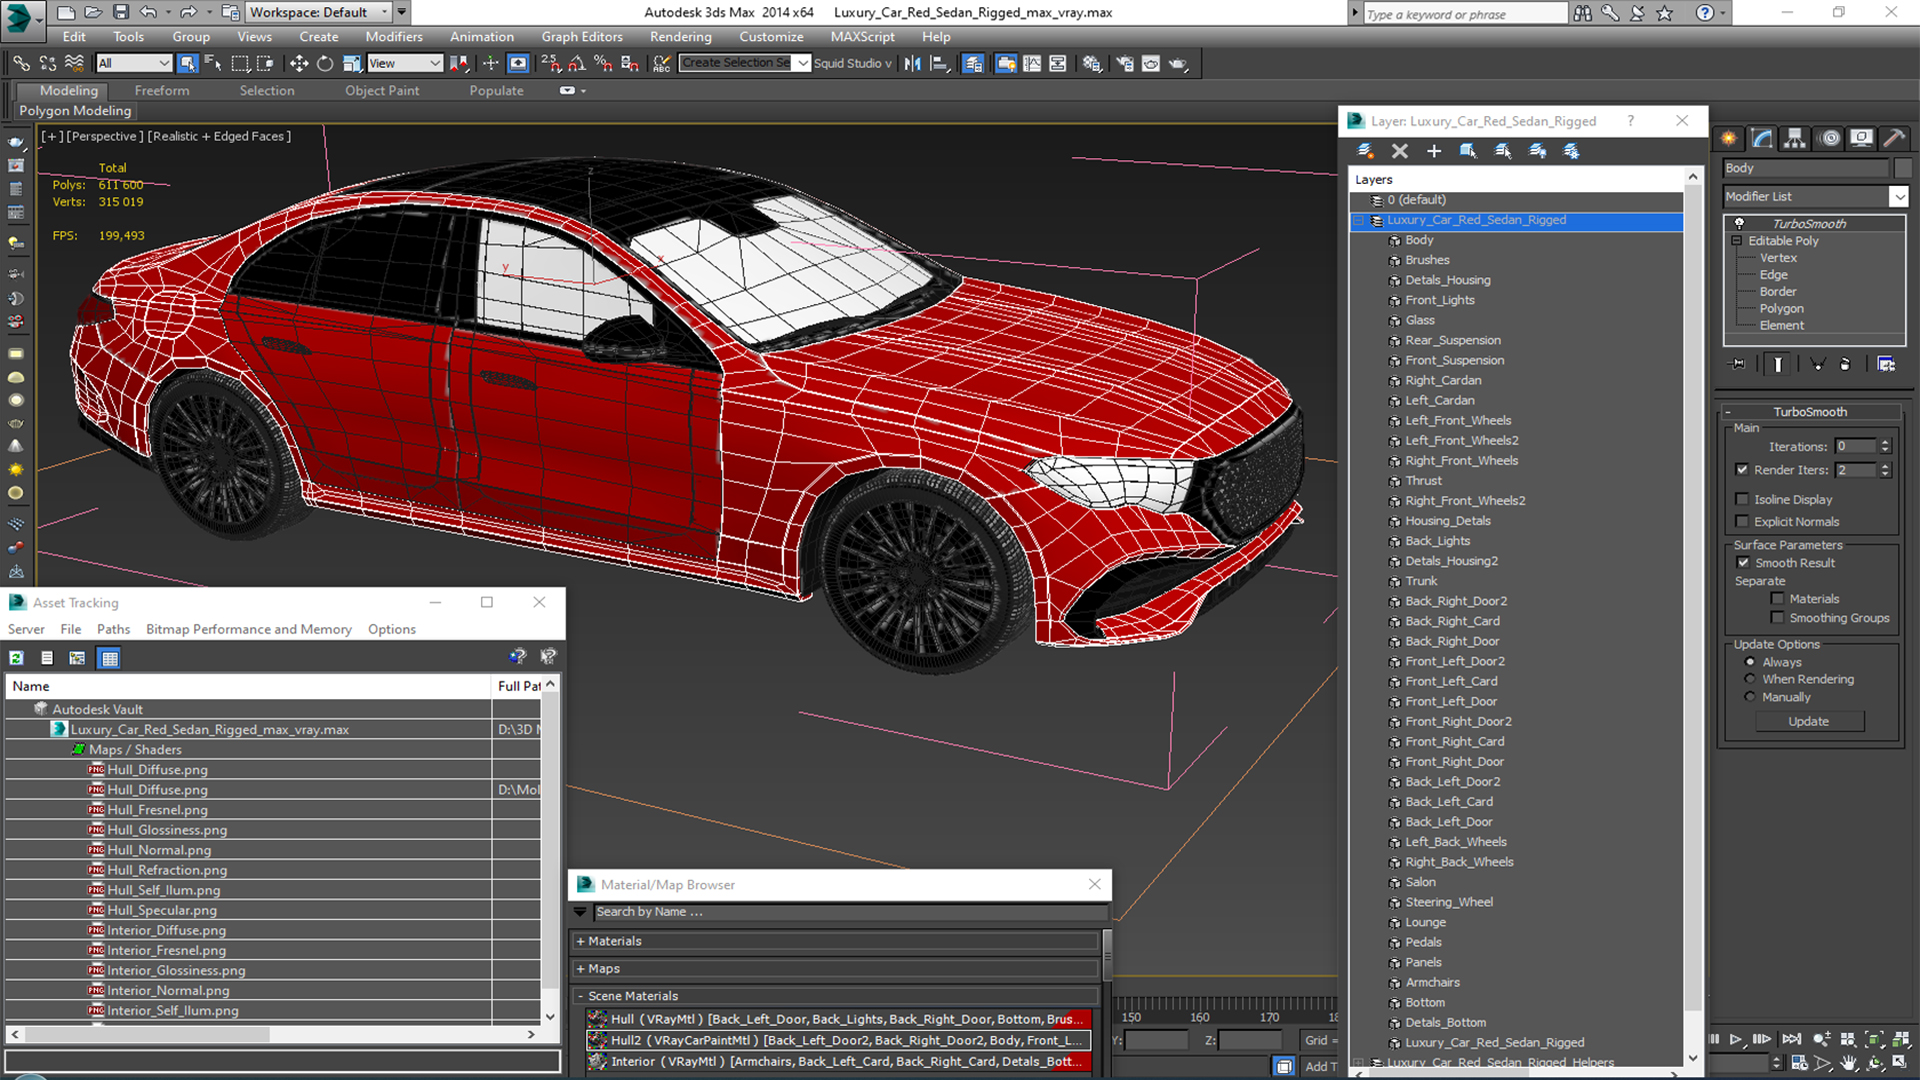Click Asset Tracking Refresh icon
Viewport: 1920px width, 1080px height.
coord(17,658)
